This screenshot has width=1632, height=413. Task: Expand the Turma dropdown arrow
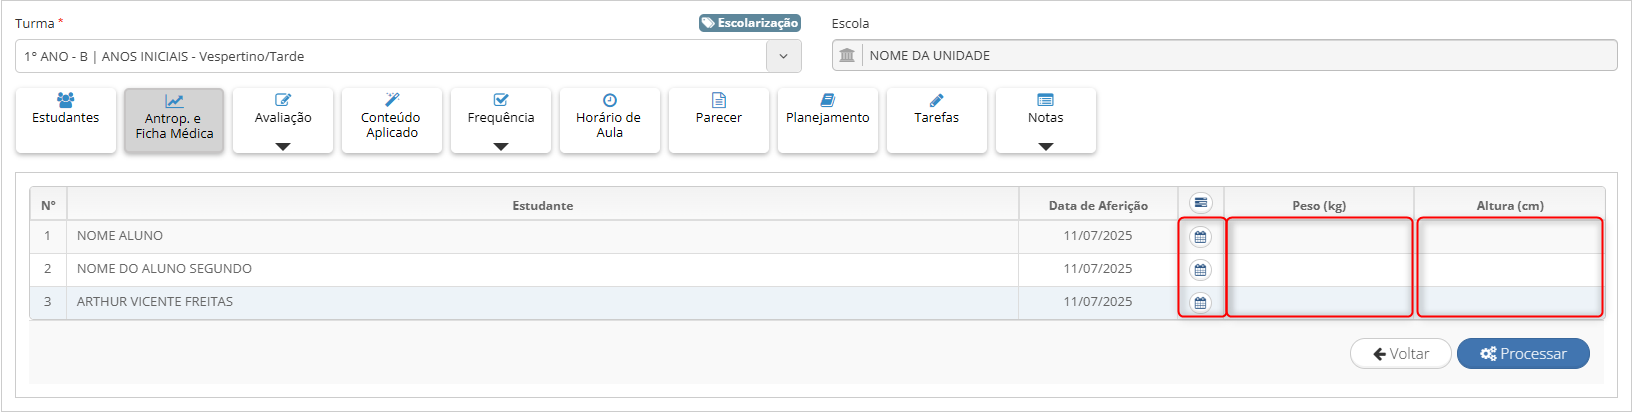coord(784,56)
